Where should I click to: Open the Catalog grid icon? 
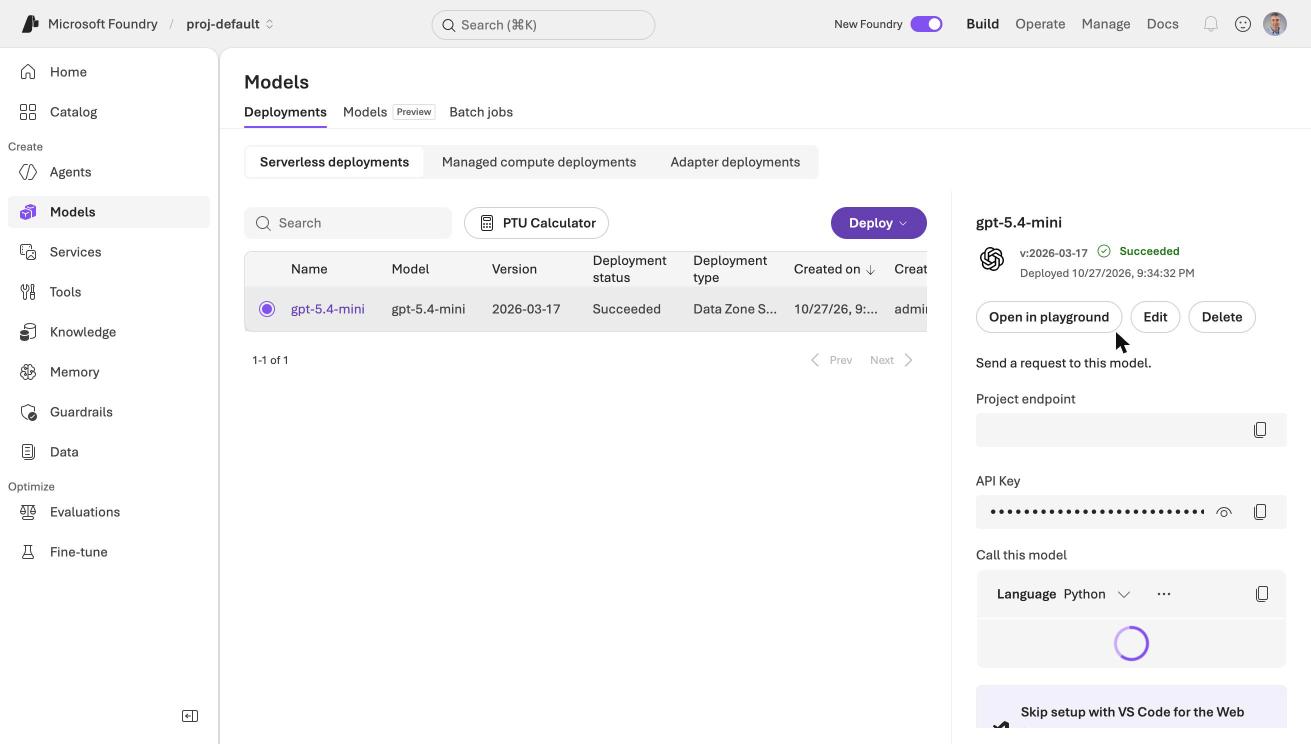[28, 112]
